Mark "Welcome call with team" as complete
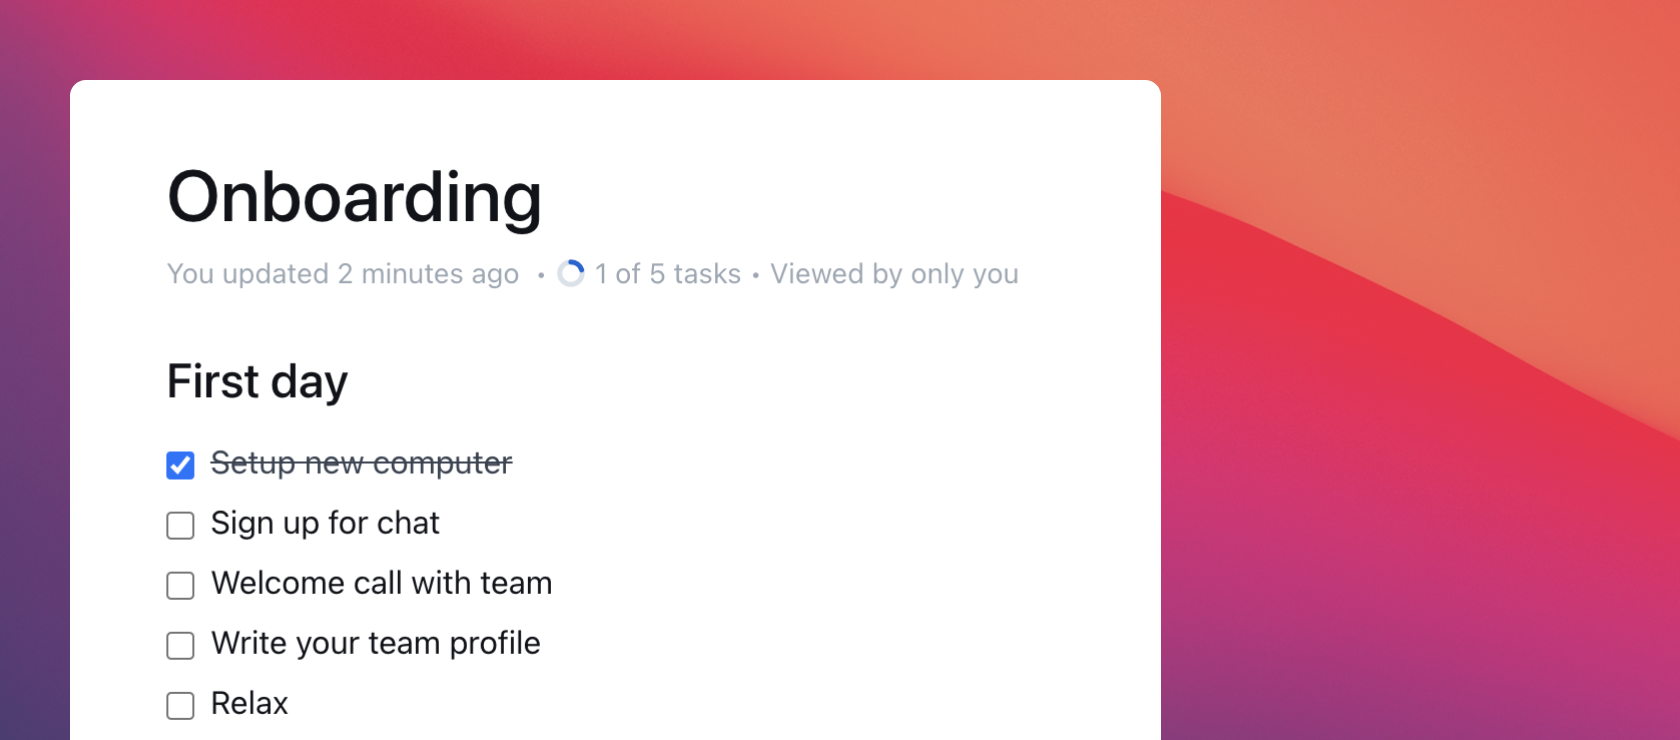1680x740 pixels. point(180,585)
